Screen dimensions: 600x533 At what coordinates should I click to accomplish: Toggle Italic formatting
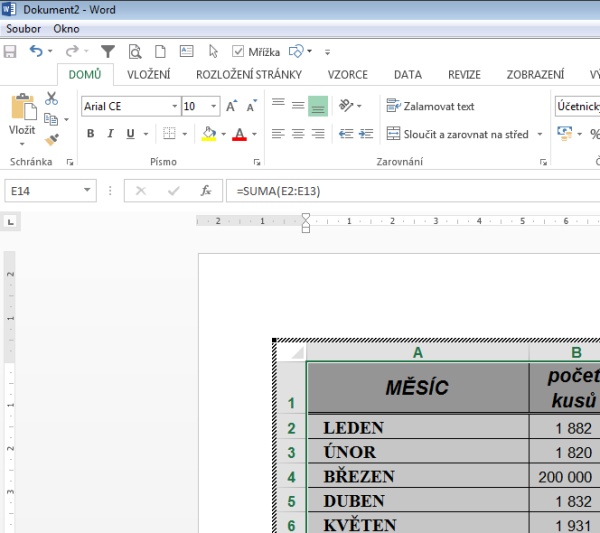[x=111, y=134]
